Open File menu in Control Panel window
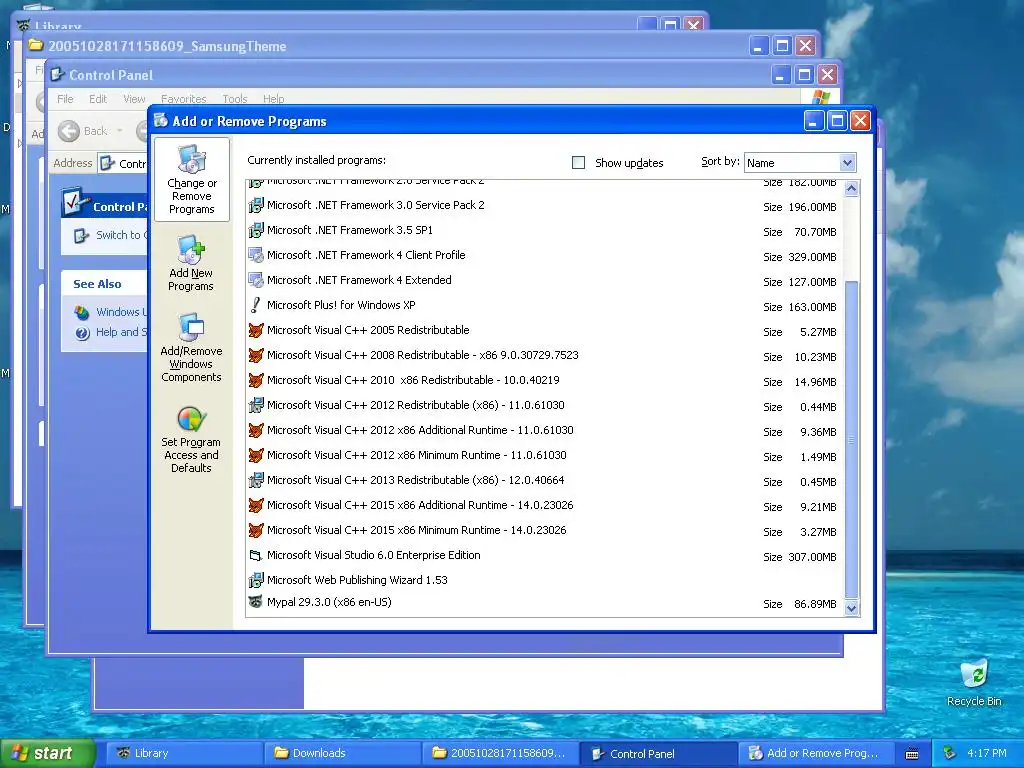 pyautogui.click(x=65, y=99)
